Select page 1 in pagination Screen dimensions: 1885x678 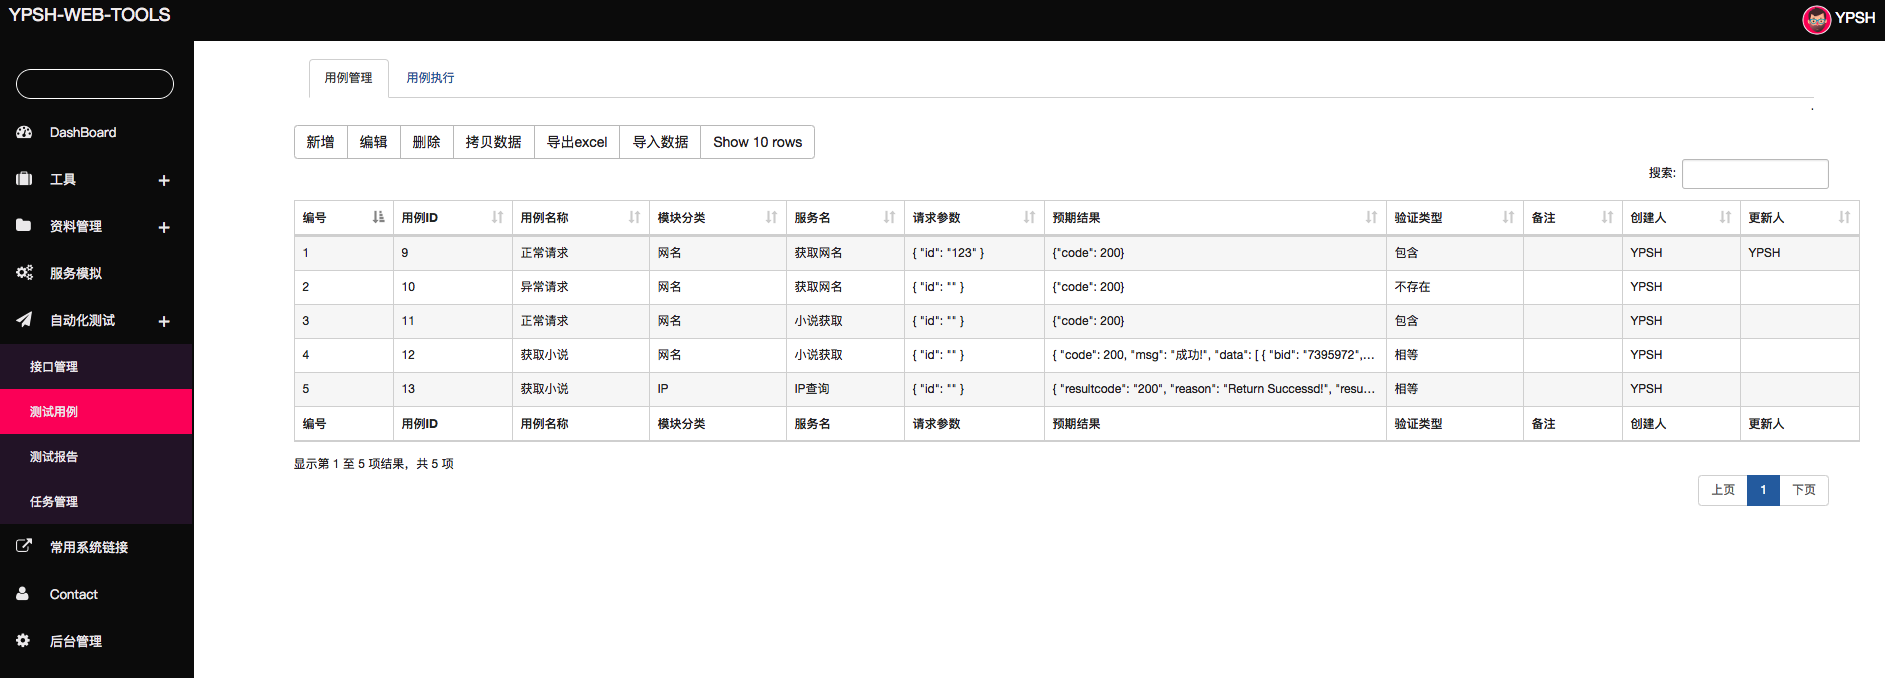(1763, 490)
